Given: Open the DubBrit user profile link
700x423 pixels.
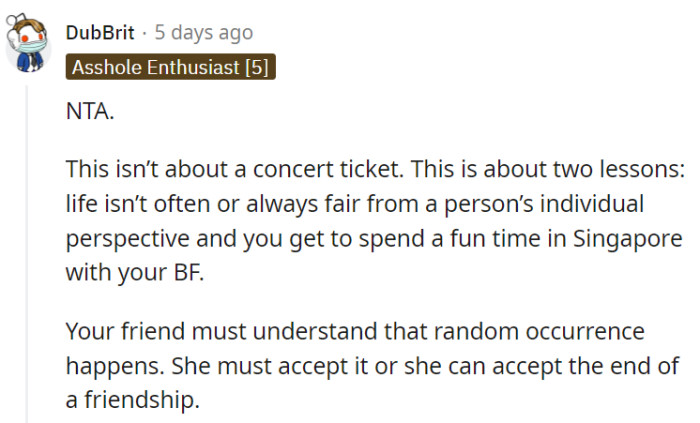Looking at the screenshot, I should tap(99, 33).
